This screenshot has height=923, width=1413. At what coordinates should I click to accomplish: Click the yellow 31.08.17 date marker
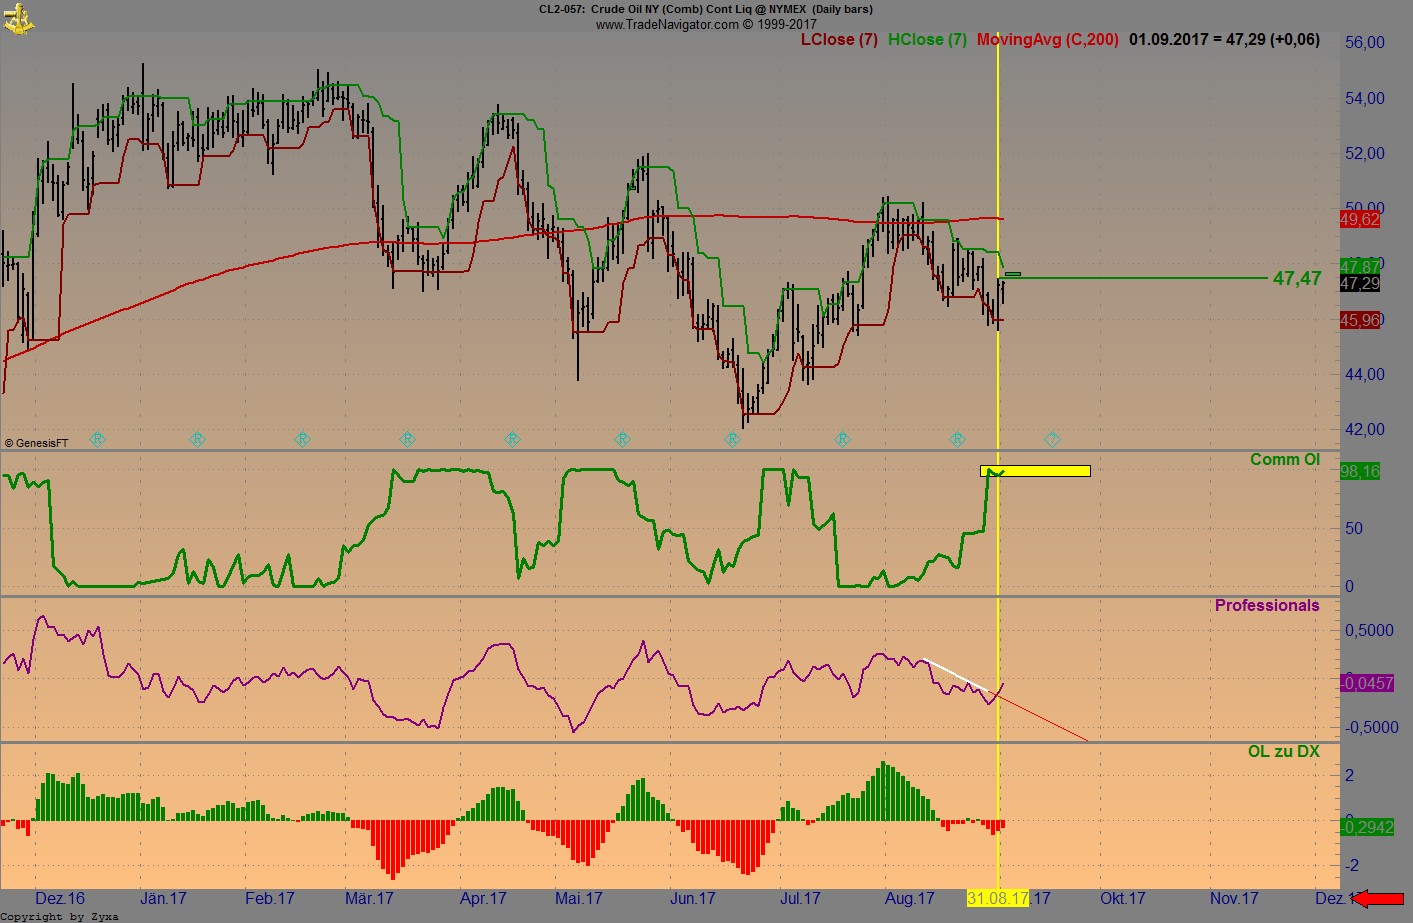pos(997,898)
